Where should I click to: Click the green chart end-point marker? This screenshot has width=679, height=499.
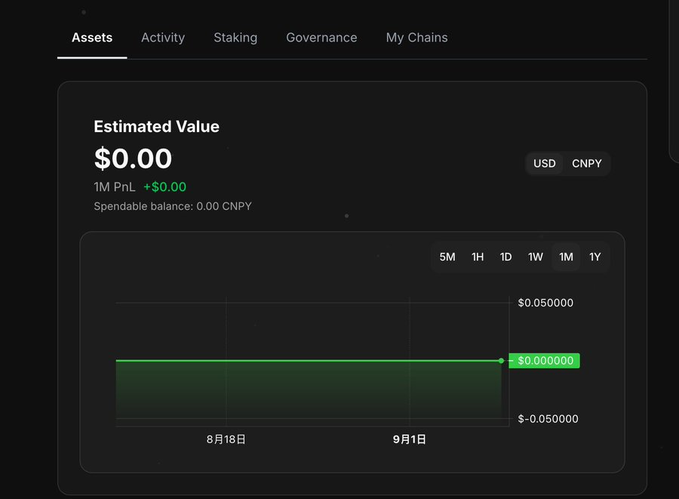pos(501,361)
